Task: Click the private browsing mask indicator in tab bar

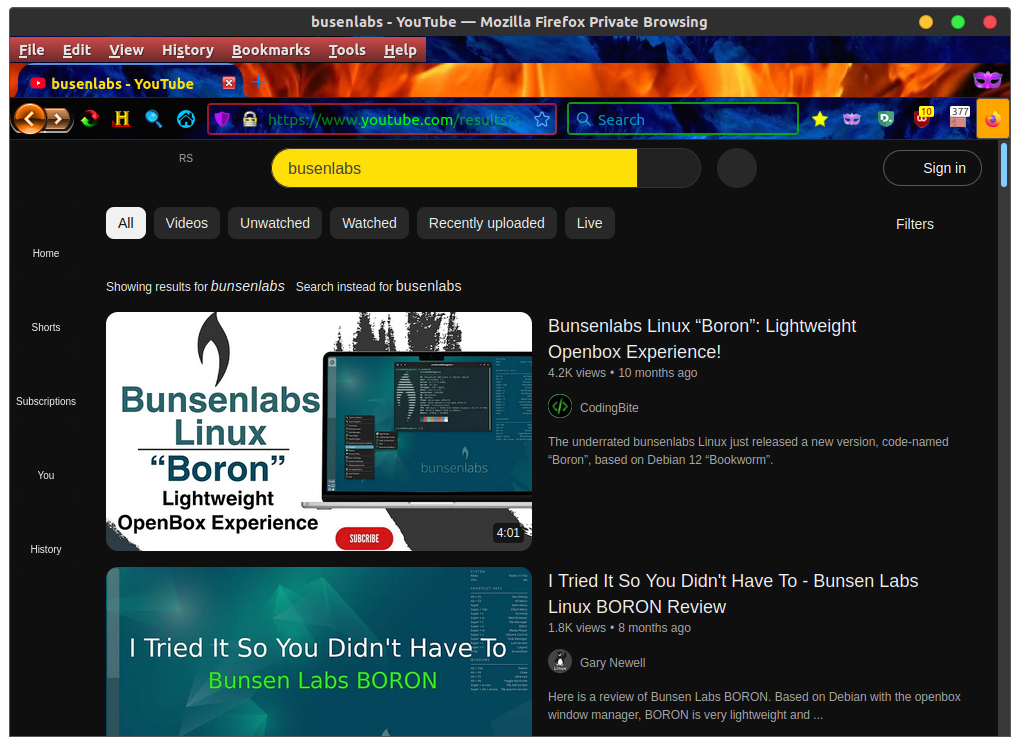Action: pos(987,80)
